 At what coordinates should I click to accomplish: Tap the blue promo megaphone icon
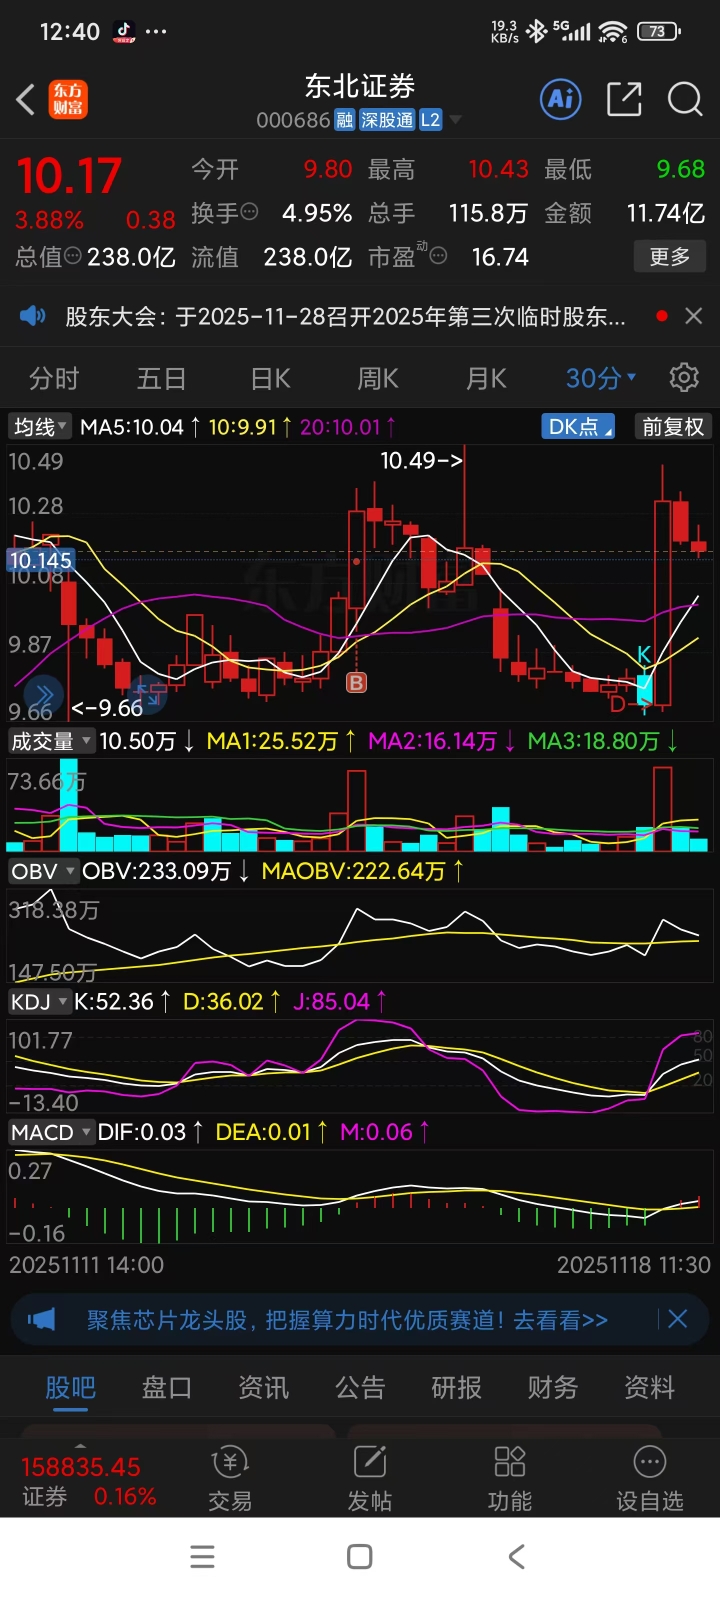[42, 1320]
